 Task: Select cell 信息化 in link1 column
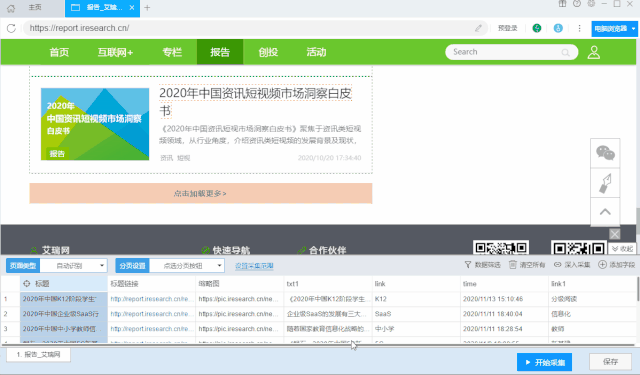(593, 314)
